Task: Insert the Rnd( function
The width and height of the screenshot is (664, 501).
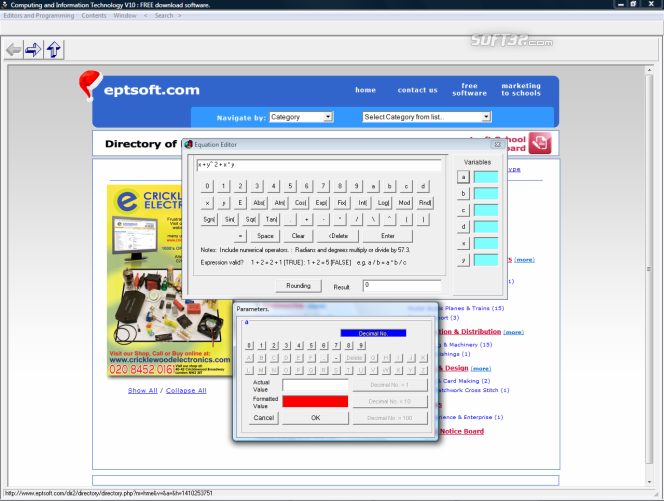Action: [425, 203]
